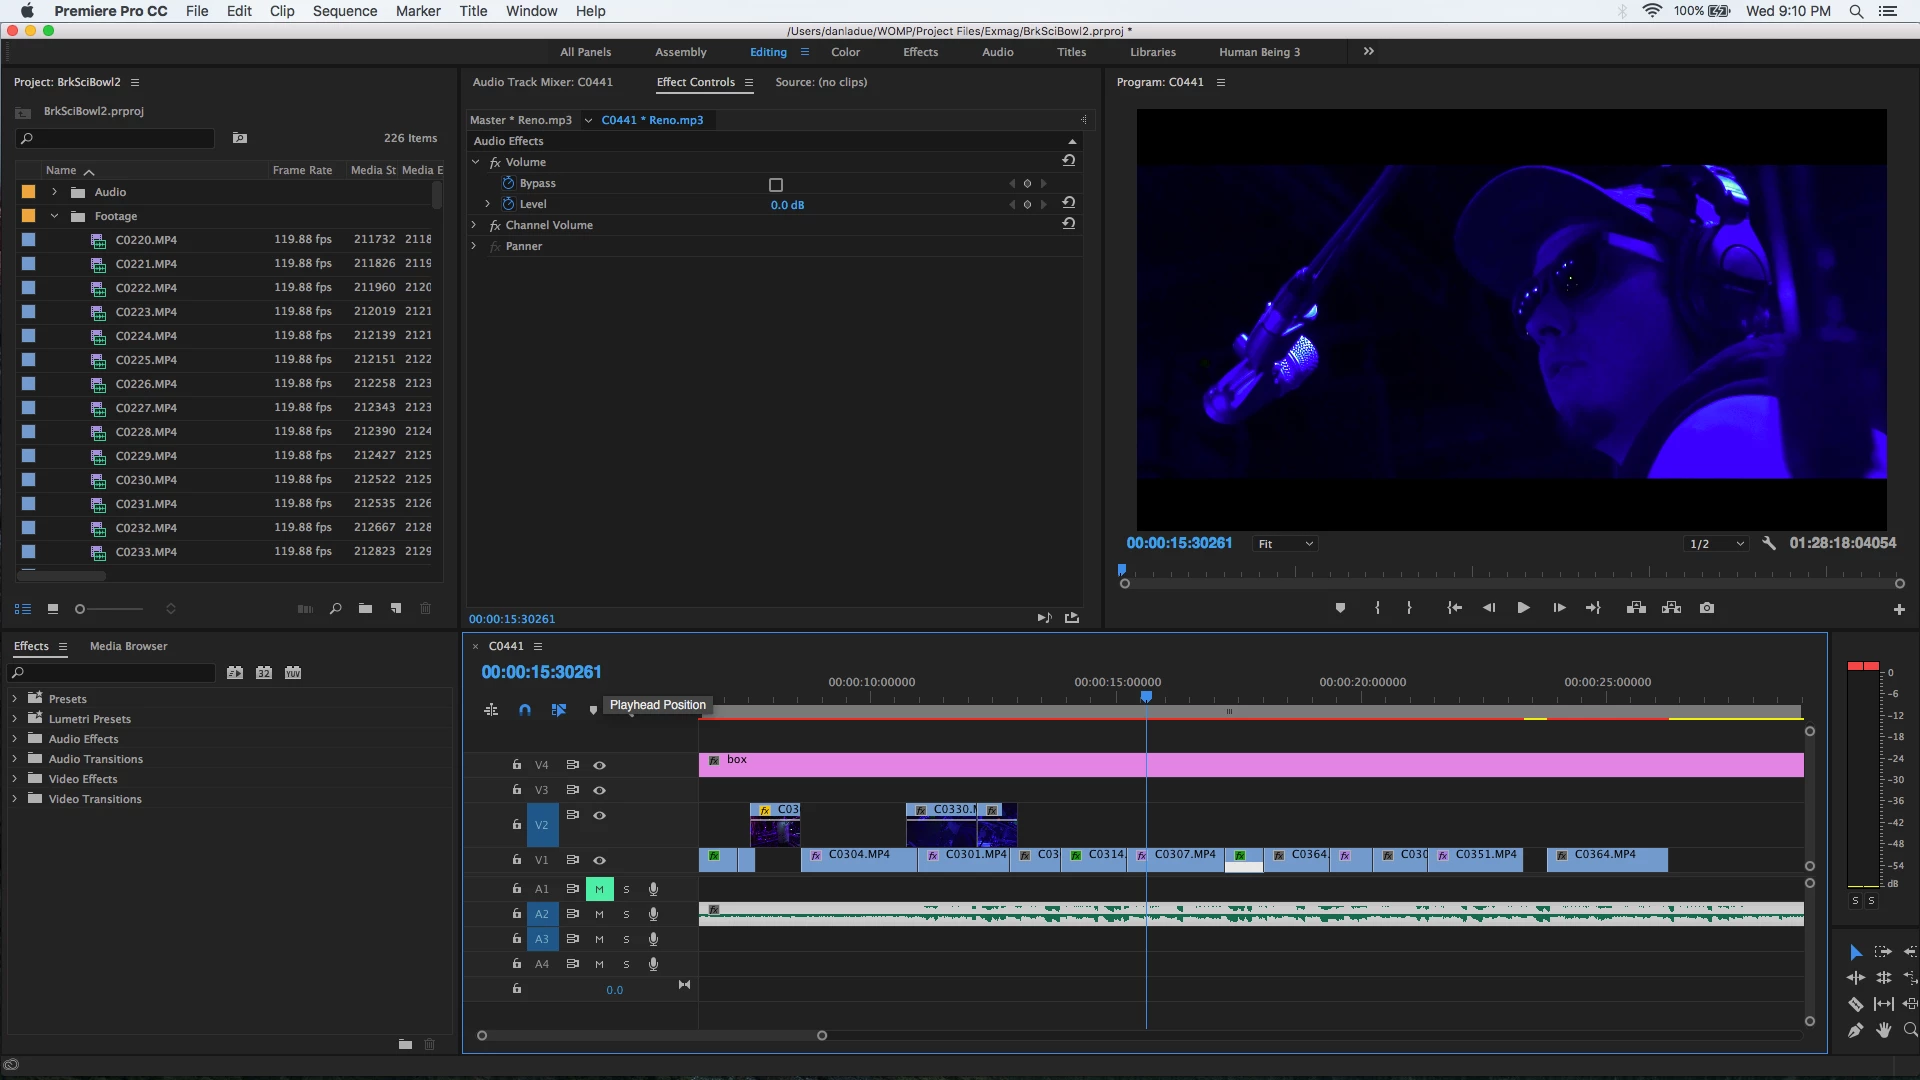Viewport: 1920px width, 1080px height.
Task: Switch to the Color workspace tab
Action: [845, 52]
